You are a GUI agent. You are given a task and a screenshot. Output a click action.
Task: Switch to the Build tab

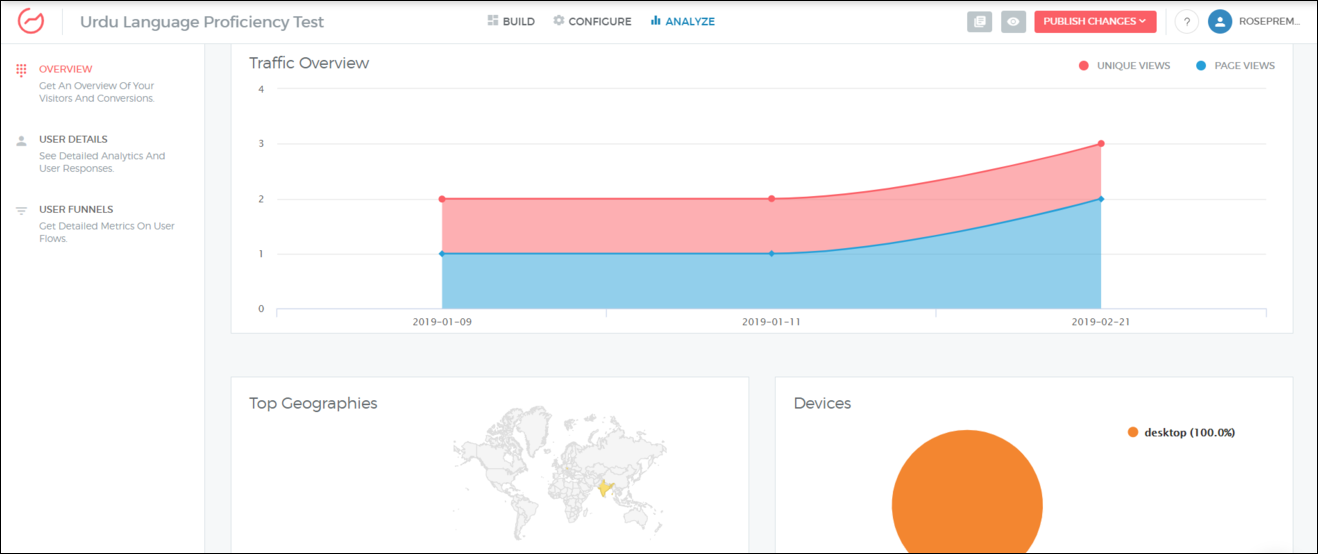point(511,21)
